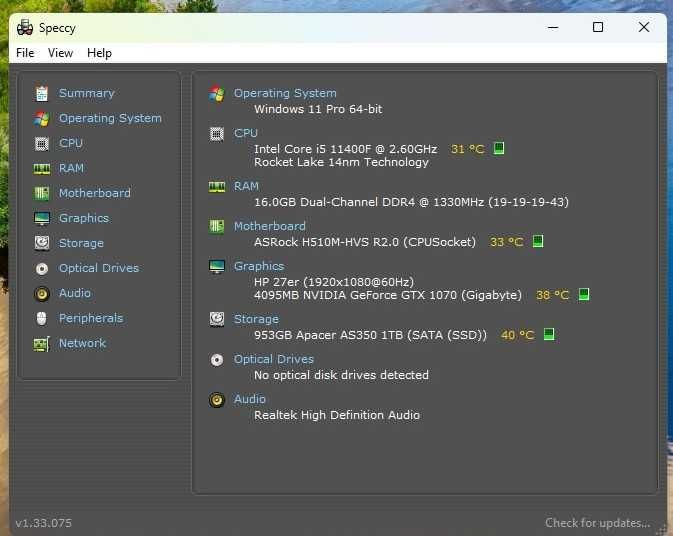Click the green CPU temperature indicator icon
The height and width of the screenshot is (536, 673).
point(499,148)
